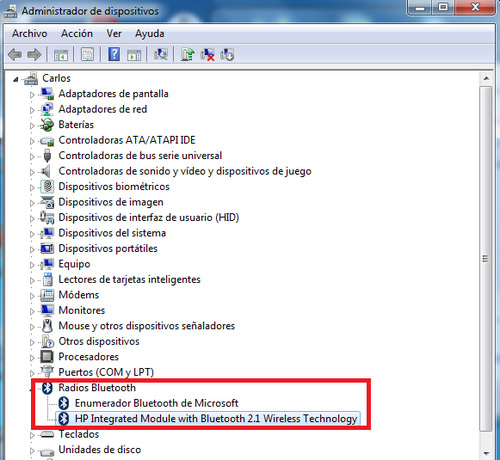Image resolution: width=500 pixels, height=460 pixels.
Task: Expand Adaptadores de red node
Action: point(32,110)
